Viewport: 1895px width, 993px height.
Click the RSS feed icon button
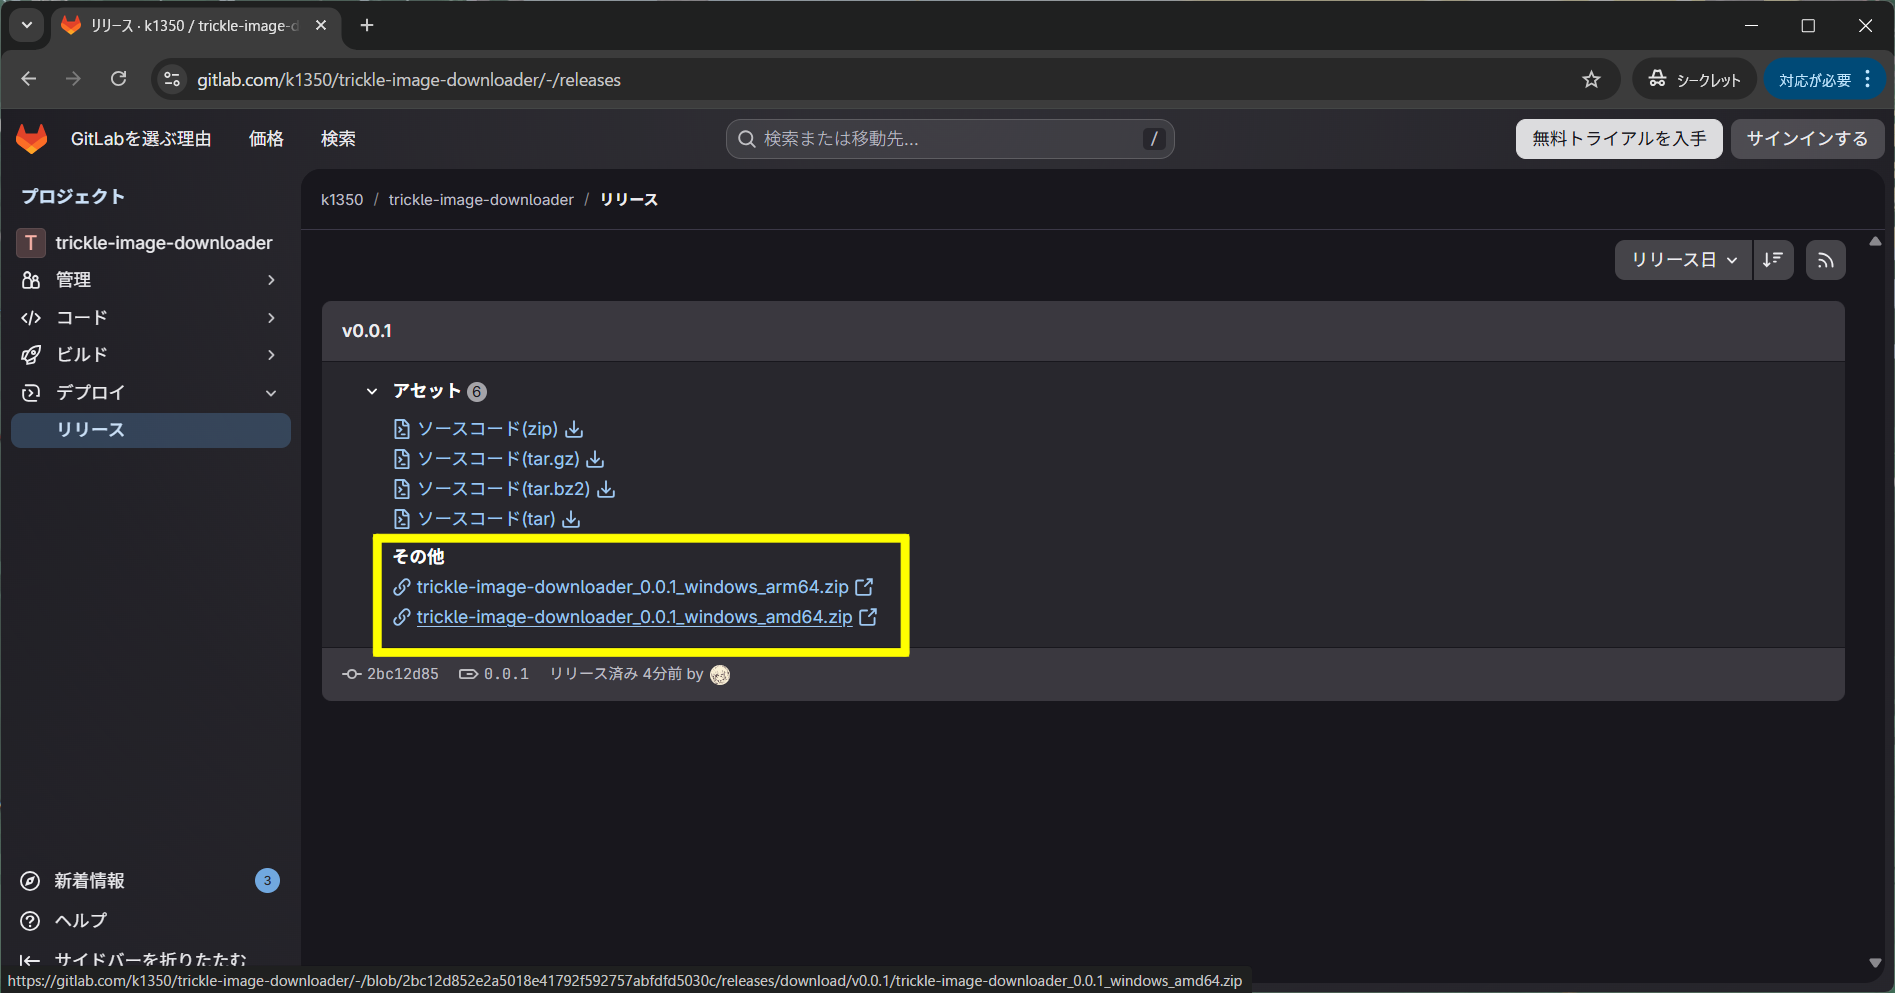pyautogui.click(x=1825, y=260)
